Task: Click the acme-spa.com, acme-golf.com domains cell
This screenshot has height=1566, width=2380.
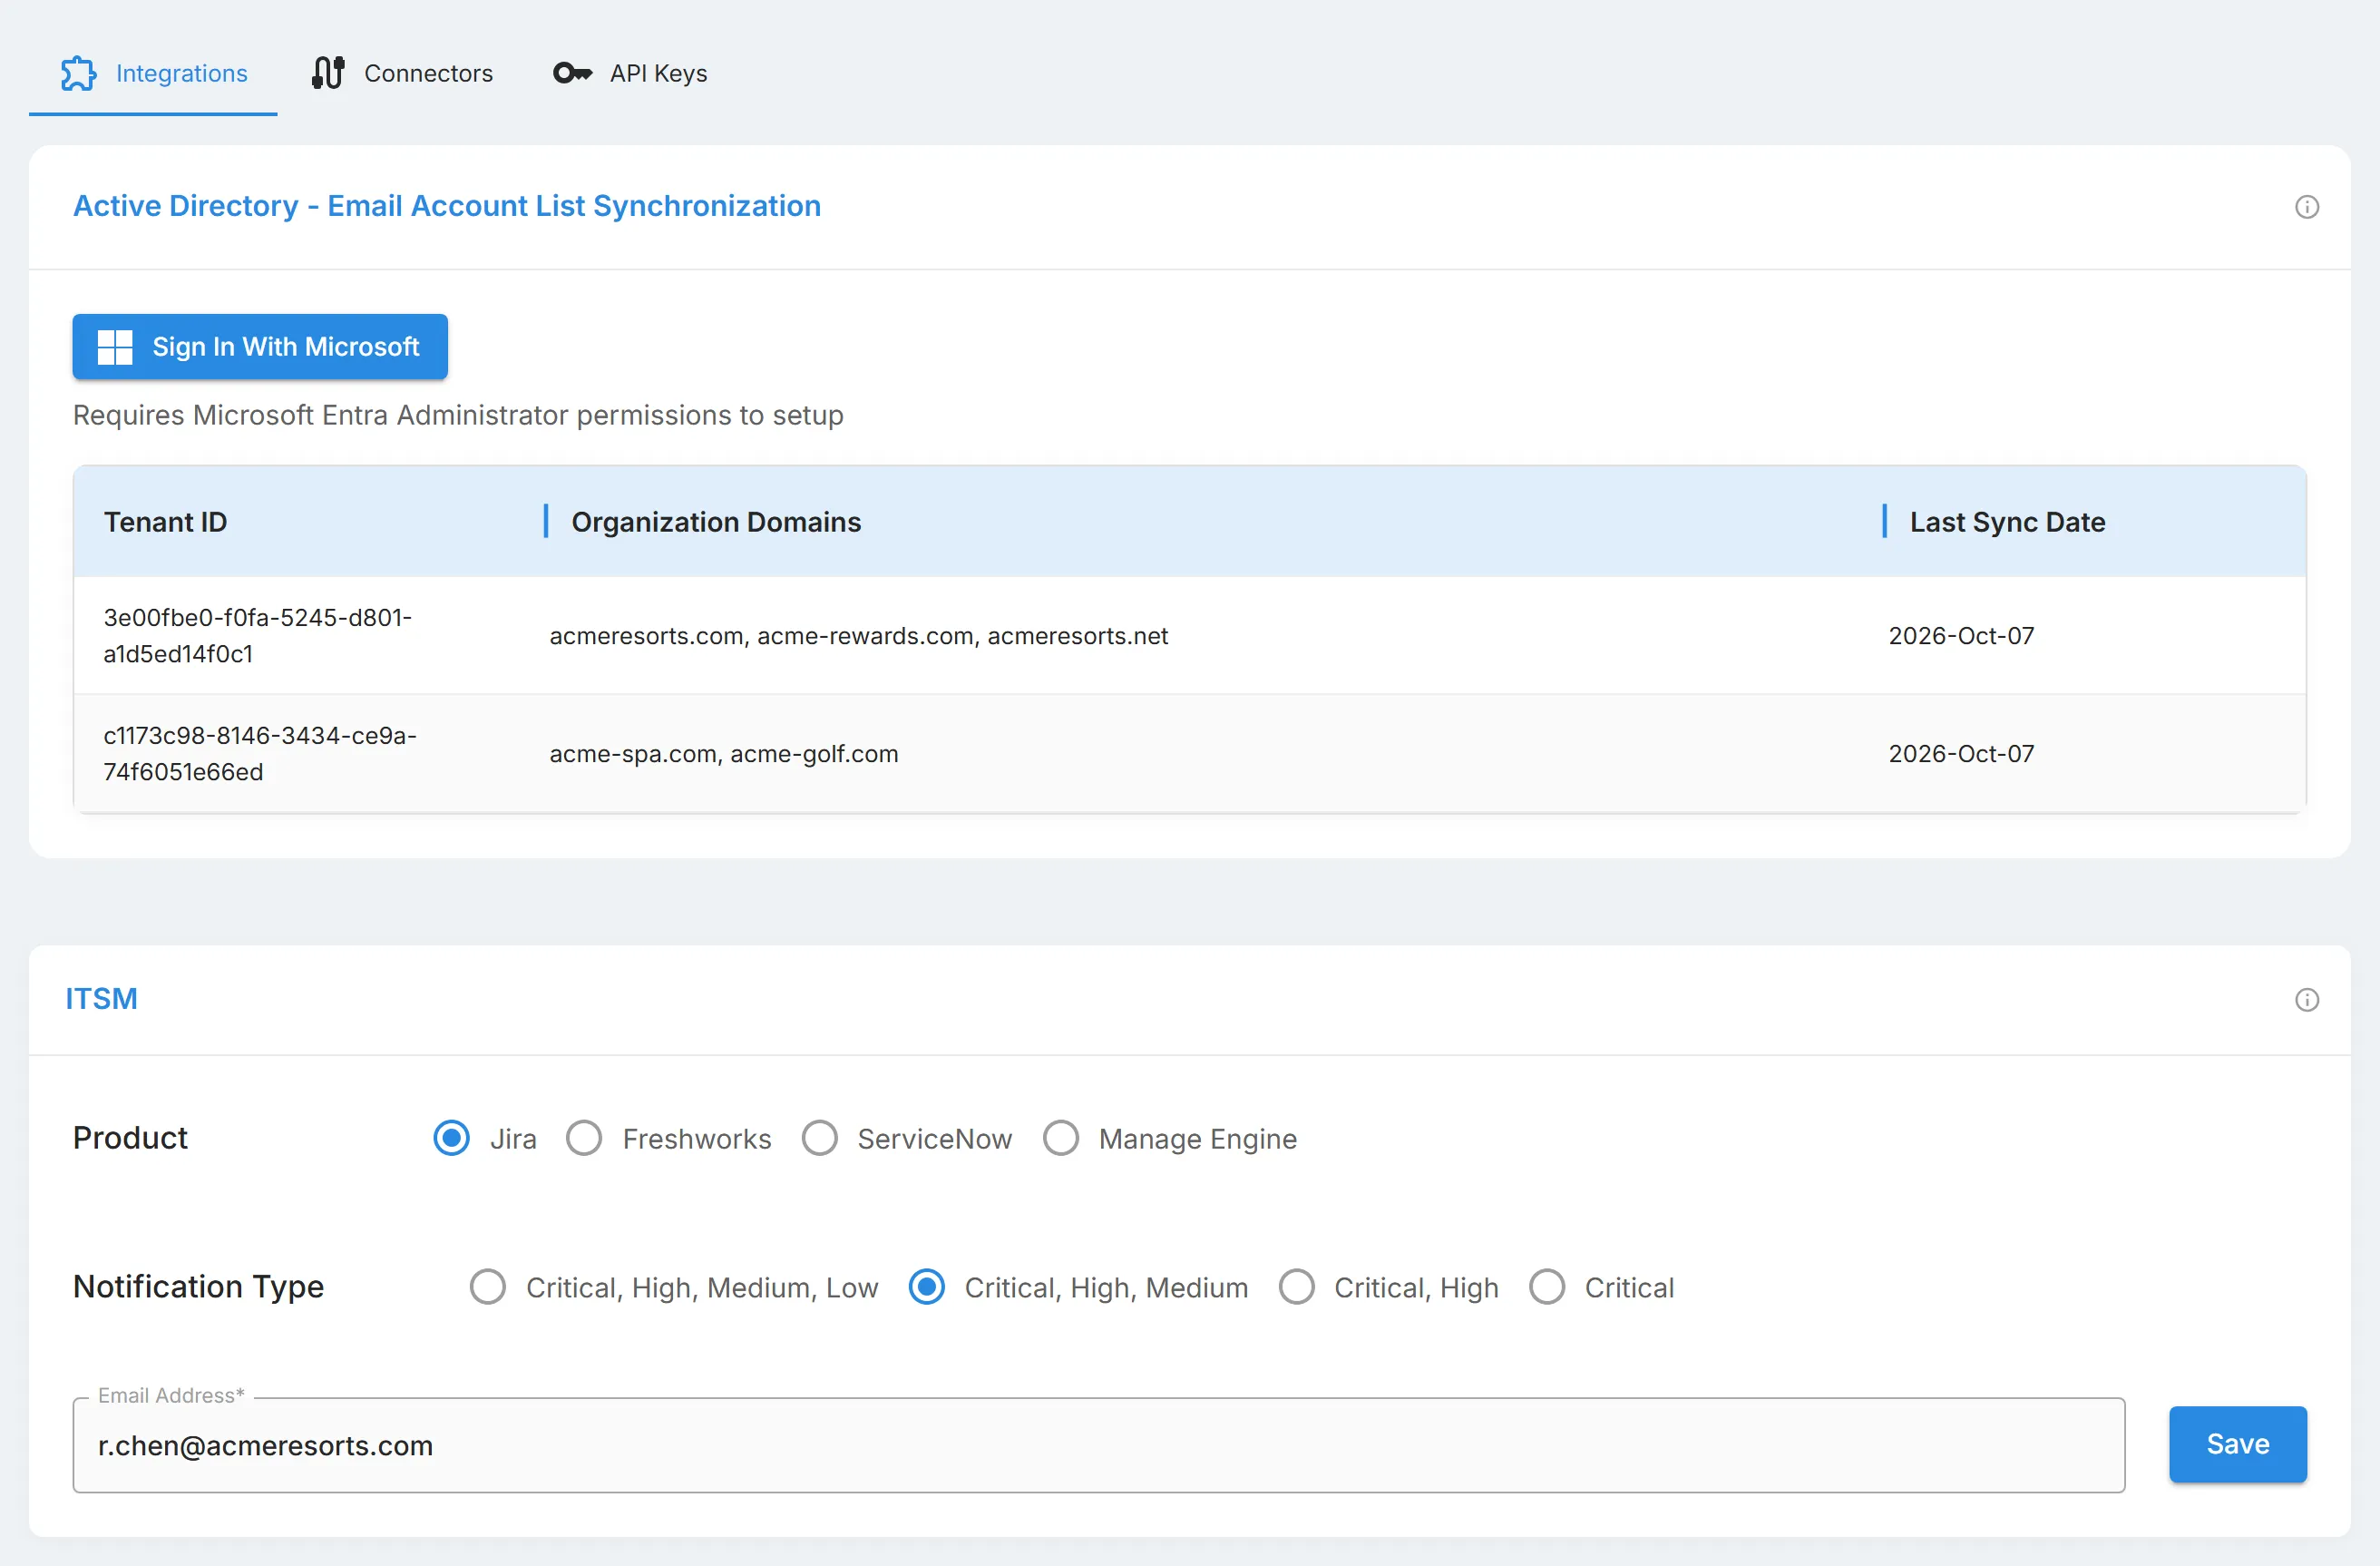Action: (x=724, y=754)
